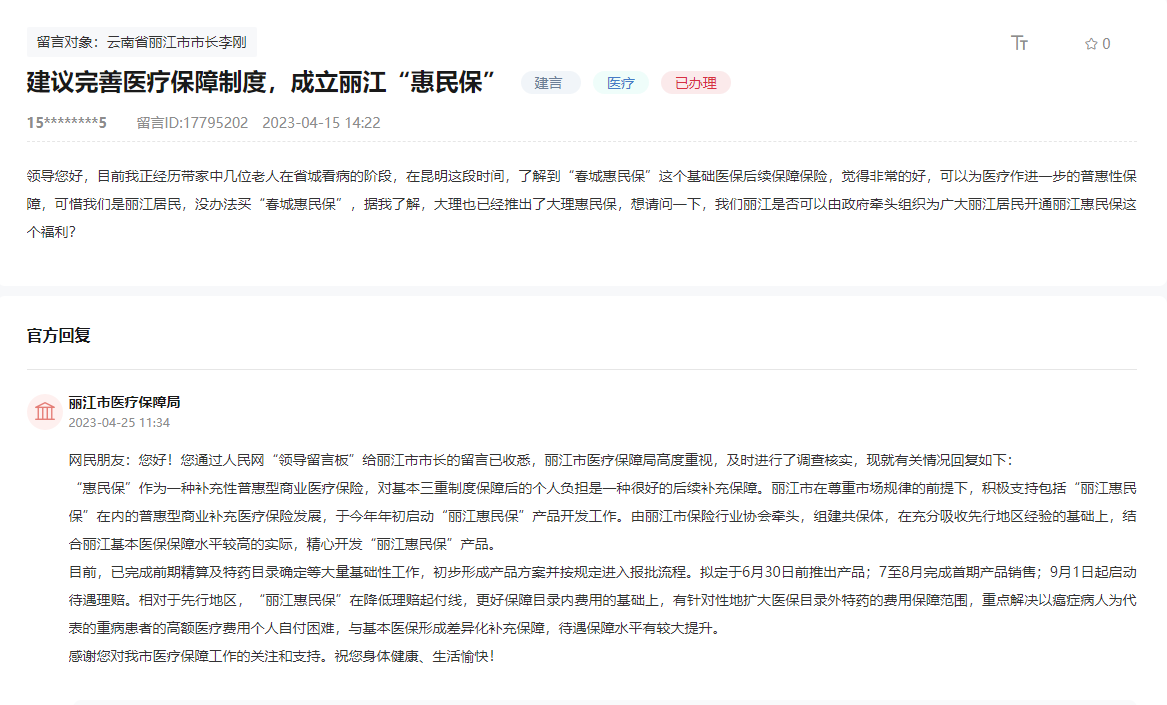
Task: Click the reply greeting line starting 网民朋友
Action: tap(540, 460)
